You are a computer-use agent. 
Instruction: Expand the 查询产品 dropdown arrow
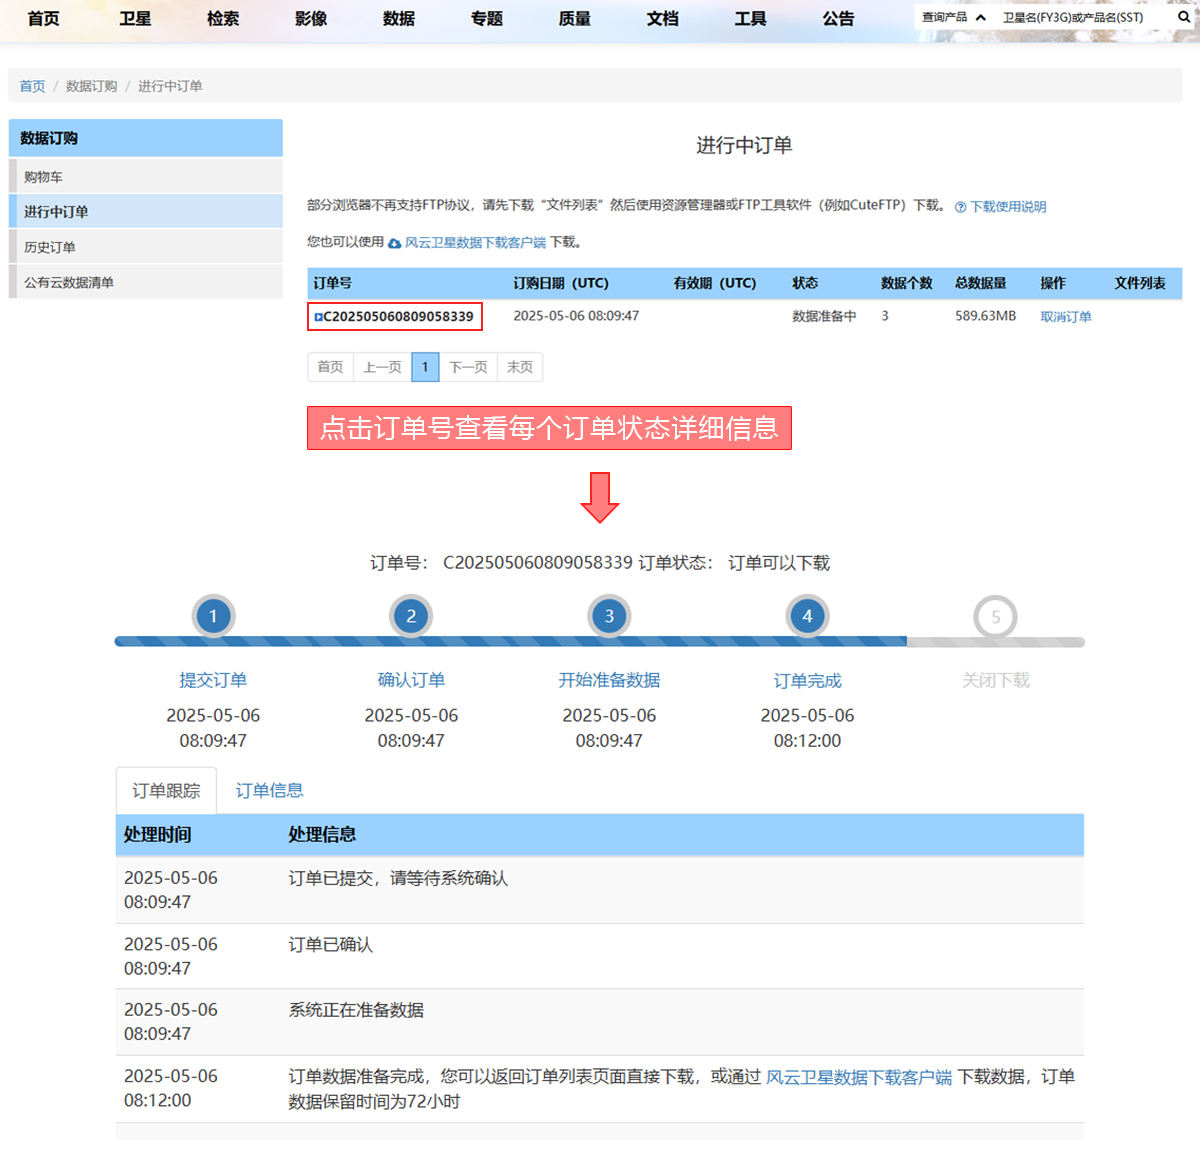(x=981, y=18)
